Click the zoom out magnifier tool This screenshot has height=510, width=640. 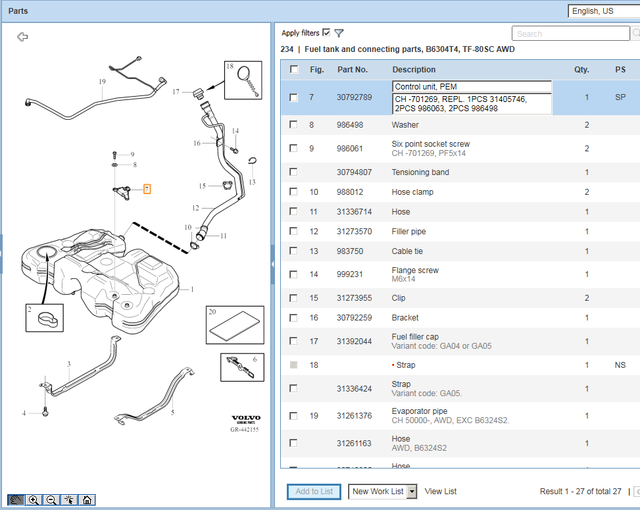pyautogui.click(x=51, y=499)
